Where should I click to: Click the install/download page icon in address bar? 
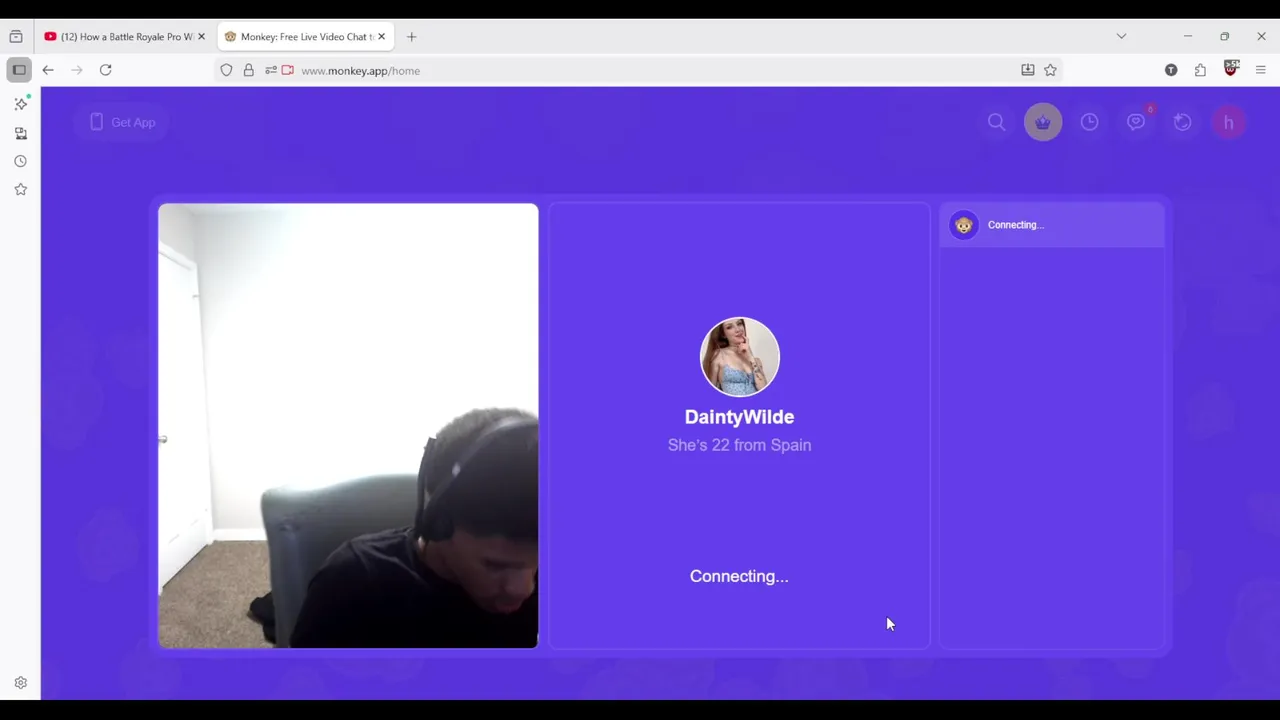[1027, 70]
